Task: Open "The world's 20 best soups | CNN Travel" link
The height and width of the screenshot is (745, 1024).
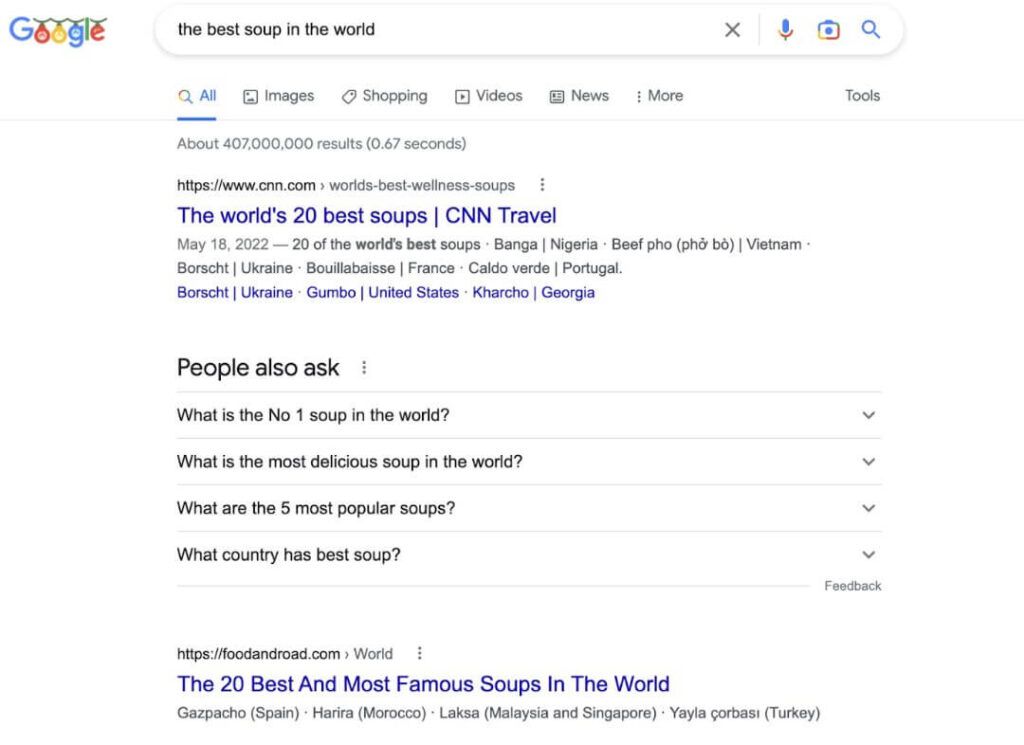Action: tap(367, 216)
